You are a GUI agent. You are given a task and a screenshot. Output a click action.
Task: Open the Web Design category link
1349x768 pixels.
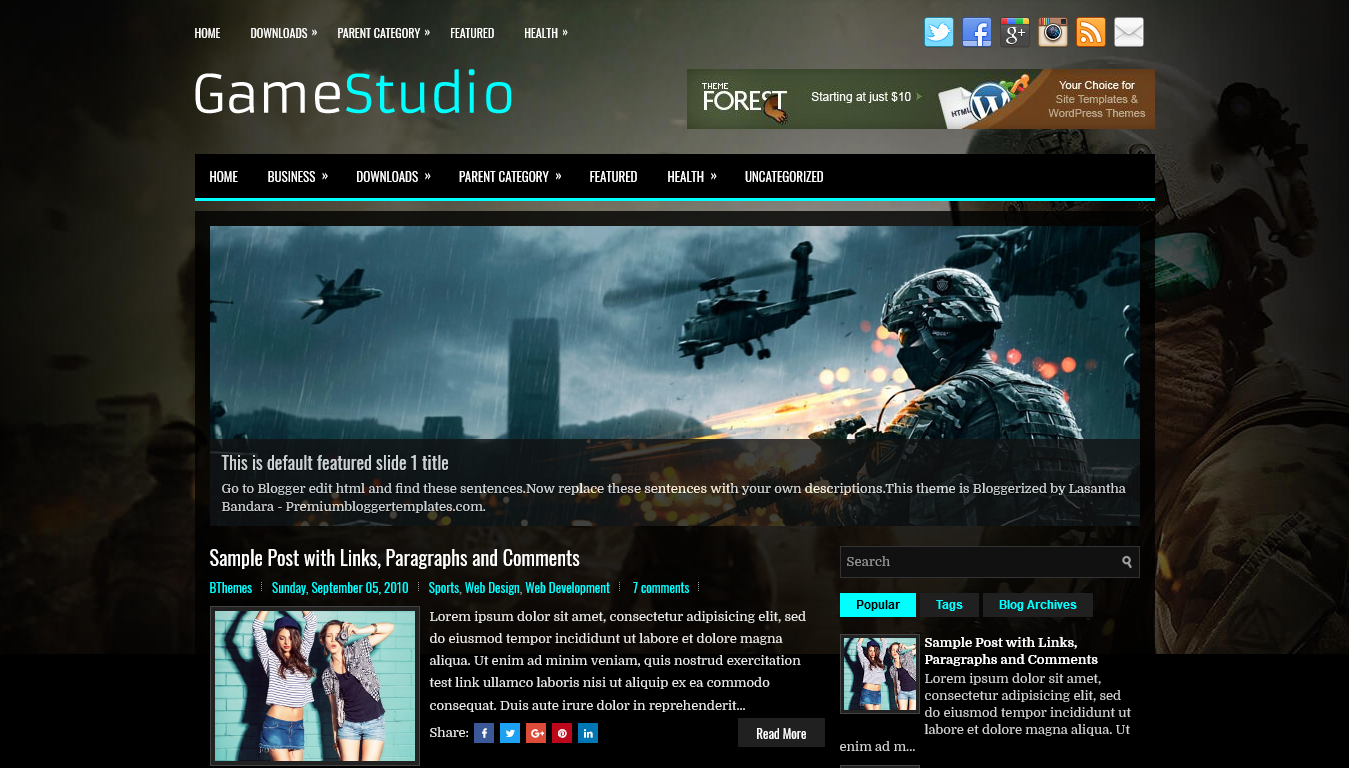tap(492, 588)
